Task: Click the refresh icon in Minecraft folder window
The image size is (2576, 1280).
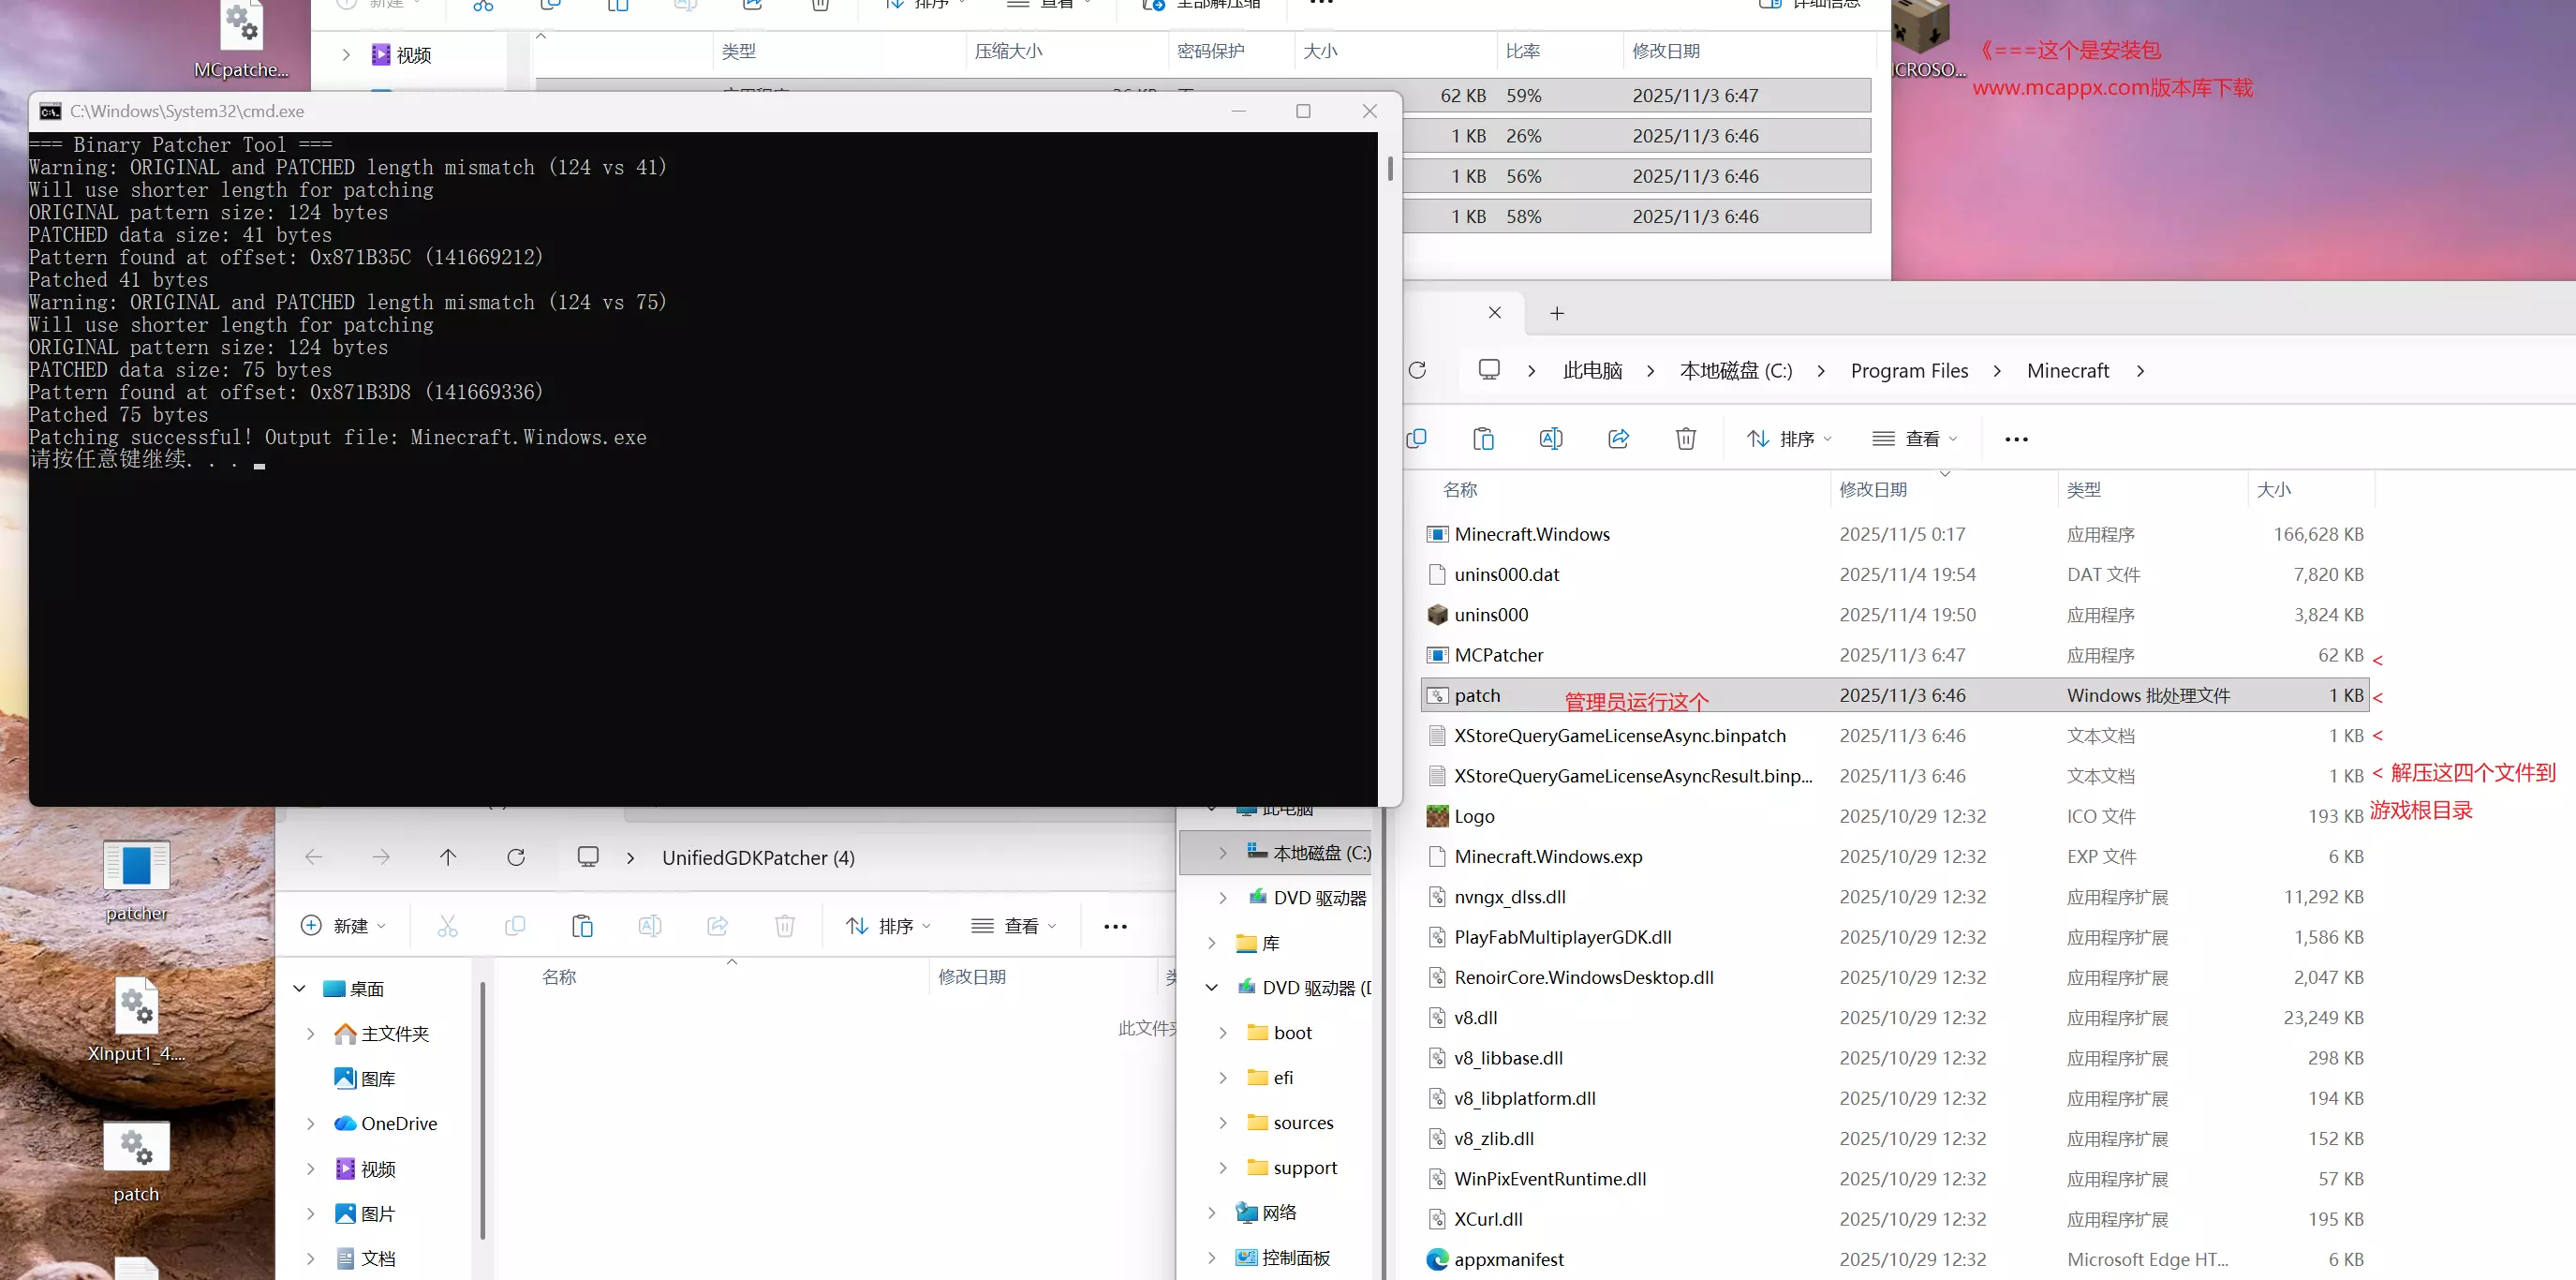Action: click(x=1417, y=370)
